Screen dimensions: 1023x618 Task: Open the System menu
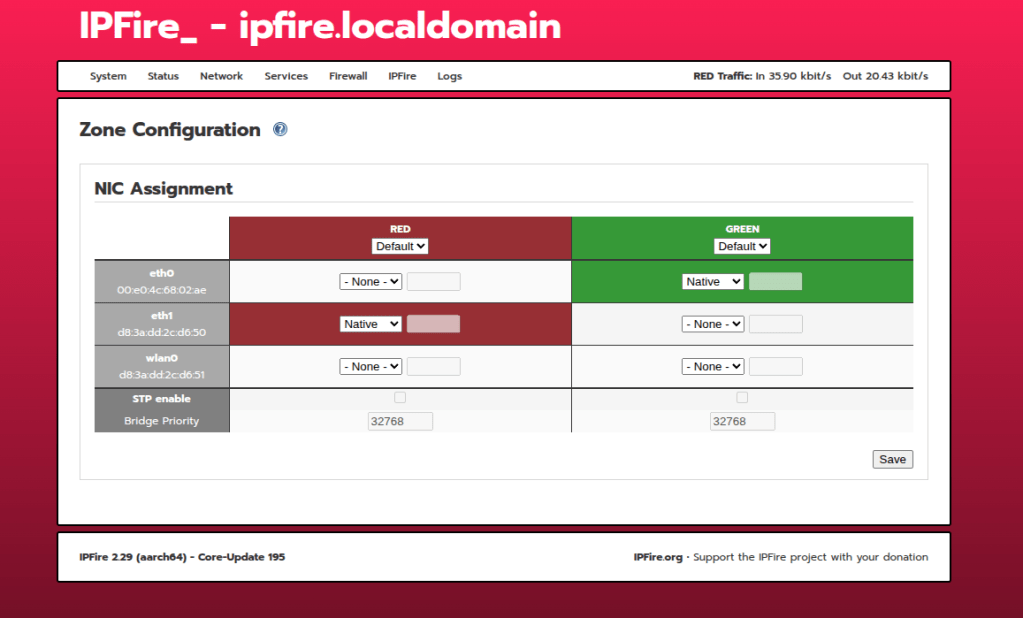click(108, 76)
